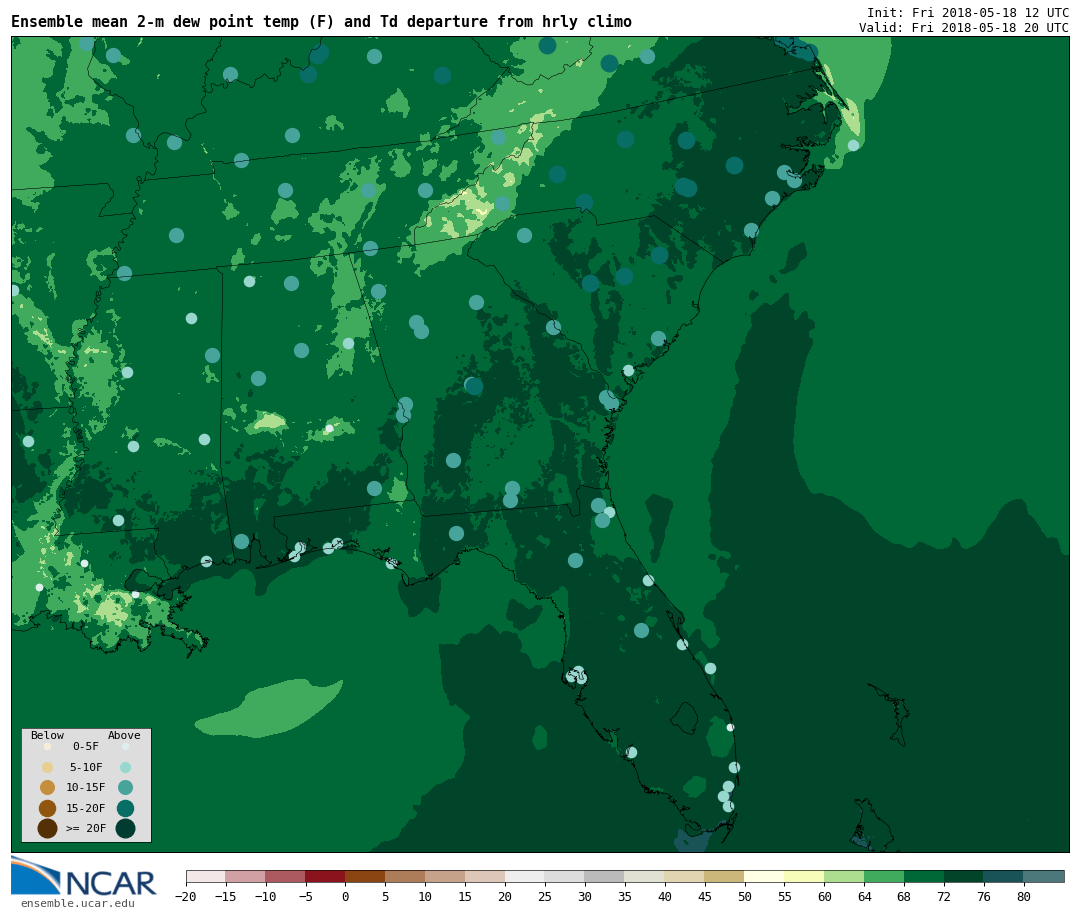Select the '>= 20F' legend label
1080x915 pixels.
tap(86, 828)
